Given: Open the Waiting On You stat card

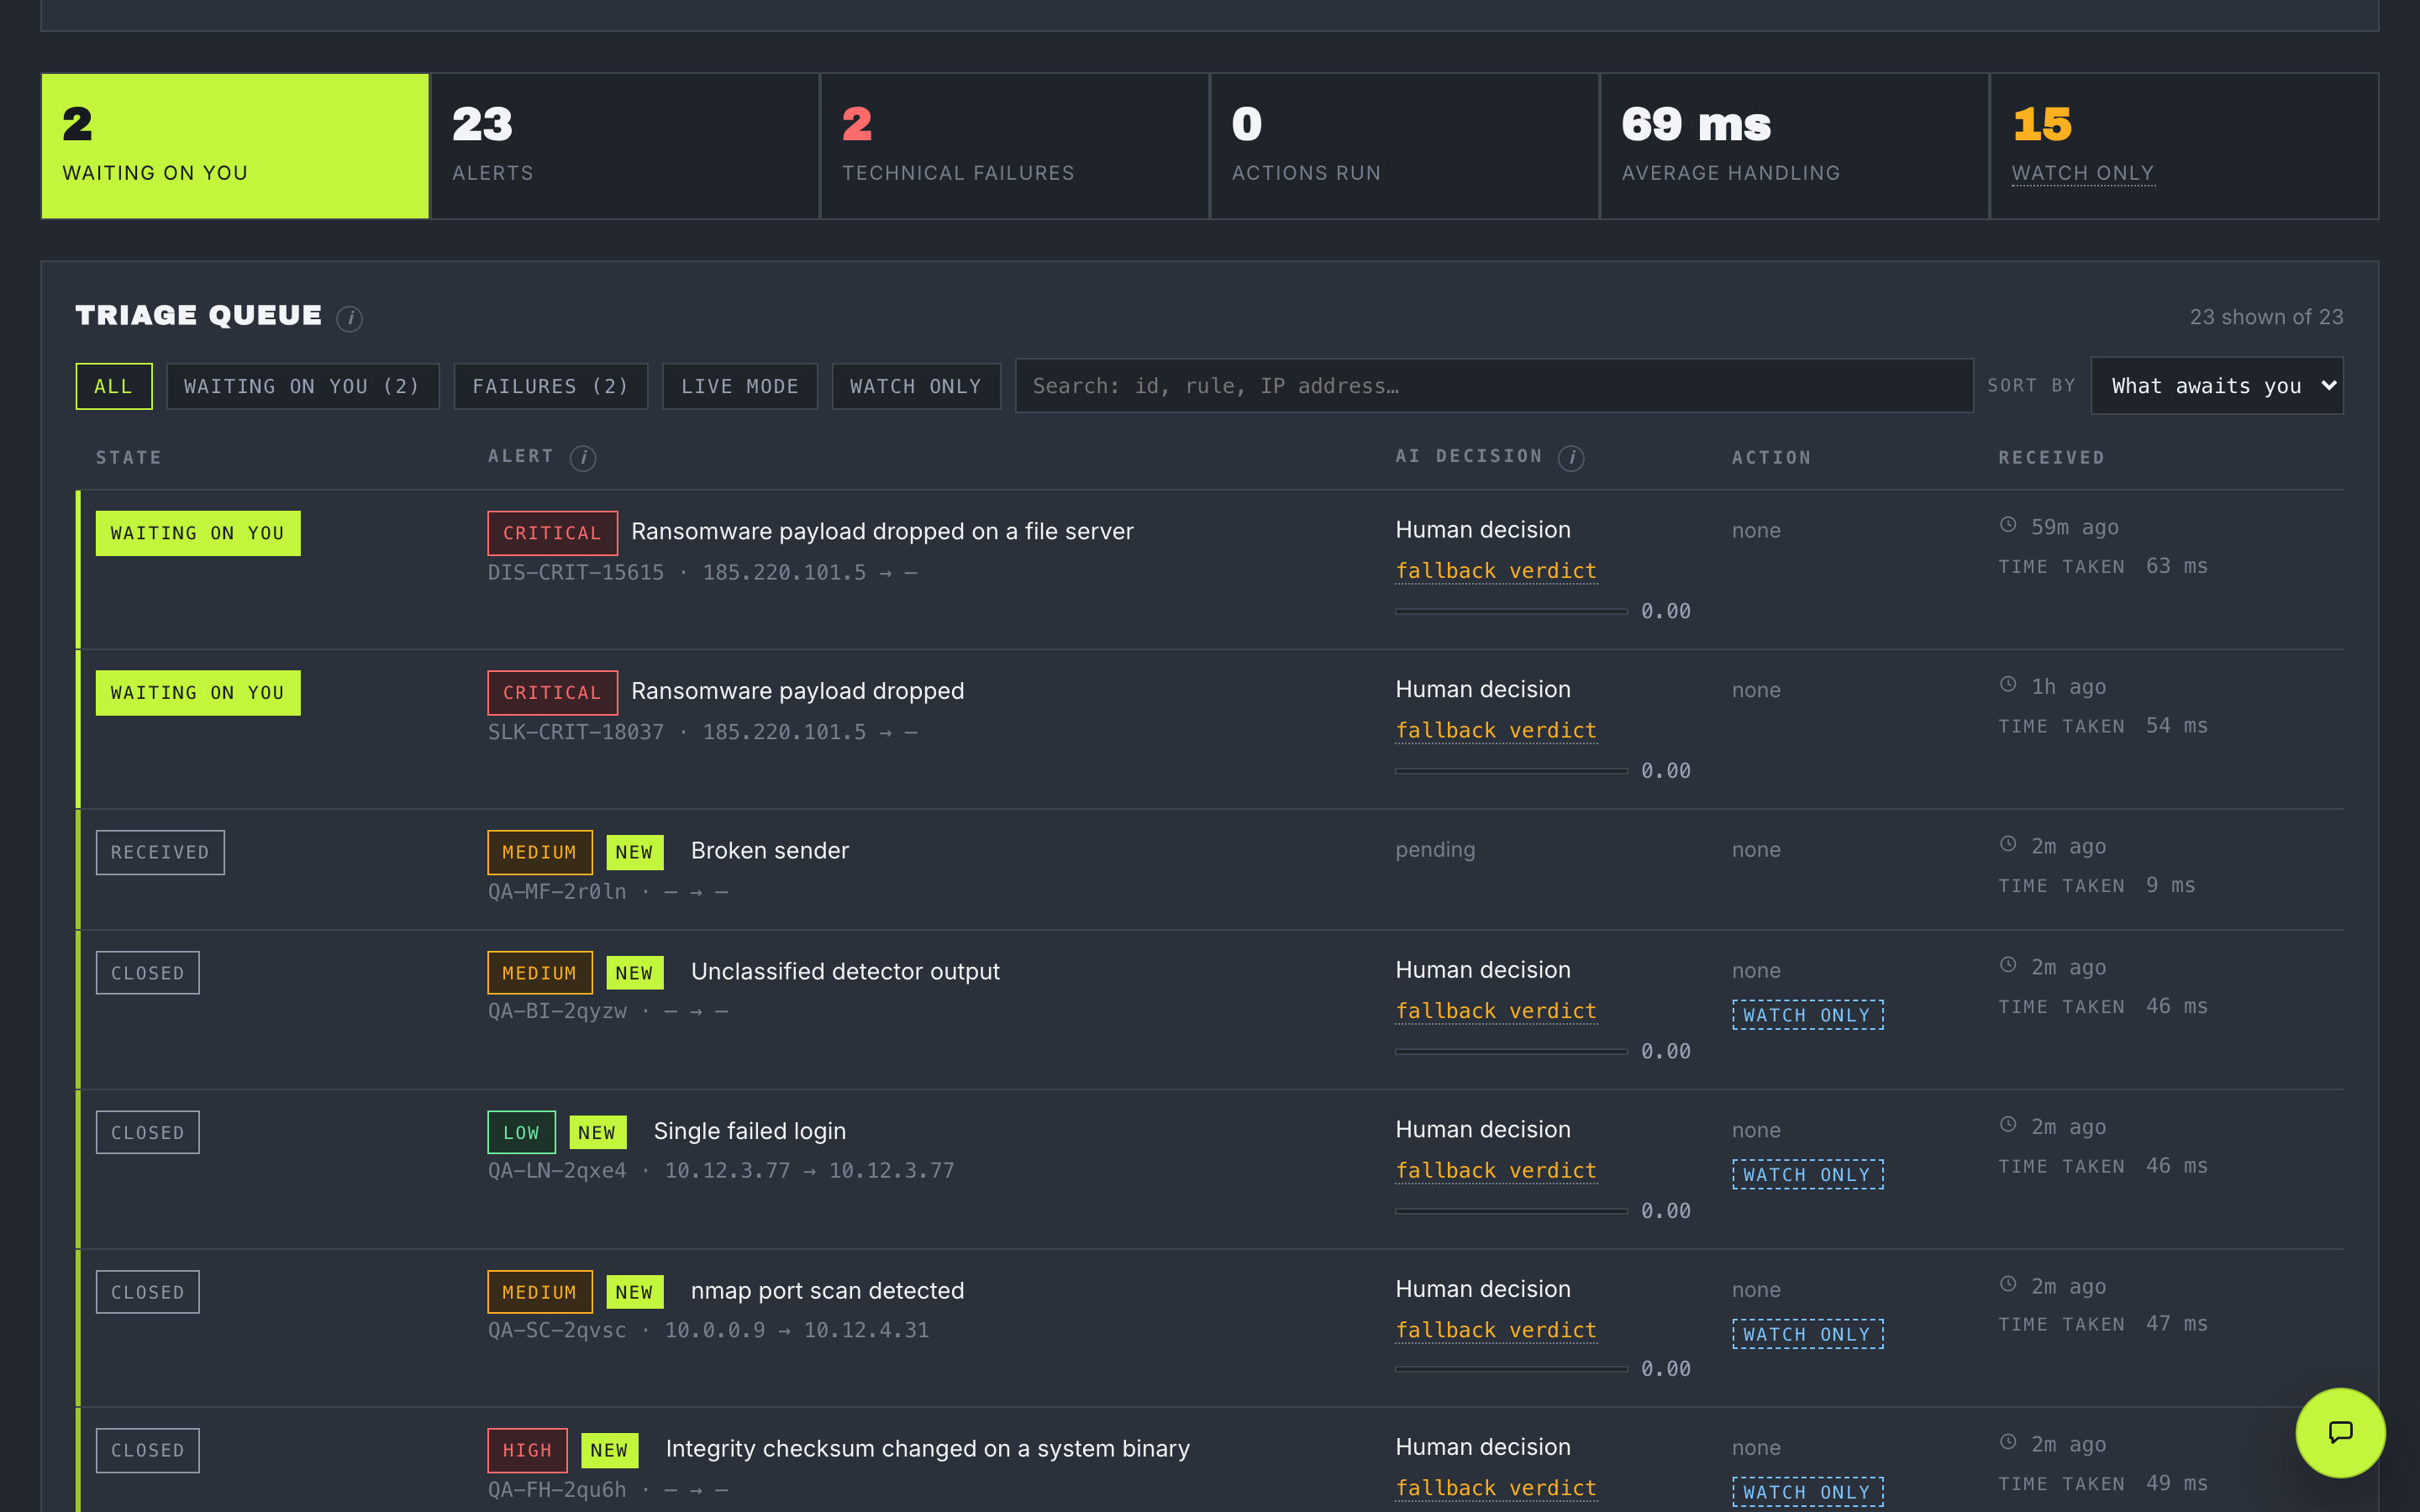Looking at the screenshot, I should pyautogui.click(x=235, y=146).
